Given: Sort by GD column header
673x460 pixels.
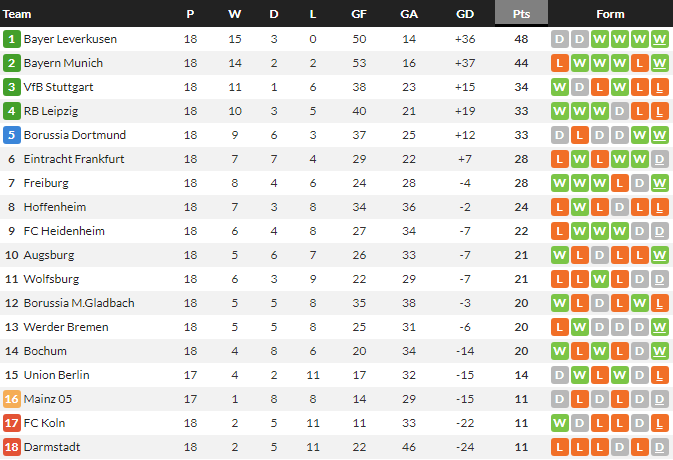Looking at the screenshot, I should click(465, 14).
